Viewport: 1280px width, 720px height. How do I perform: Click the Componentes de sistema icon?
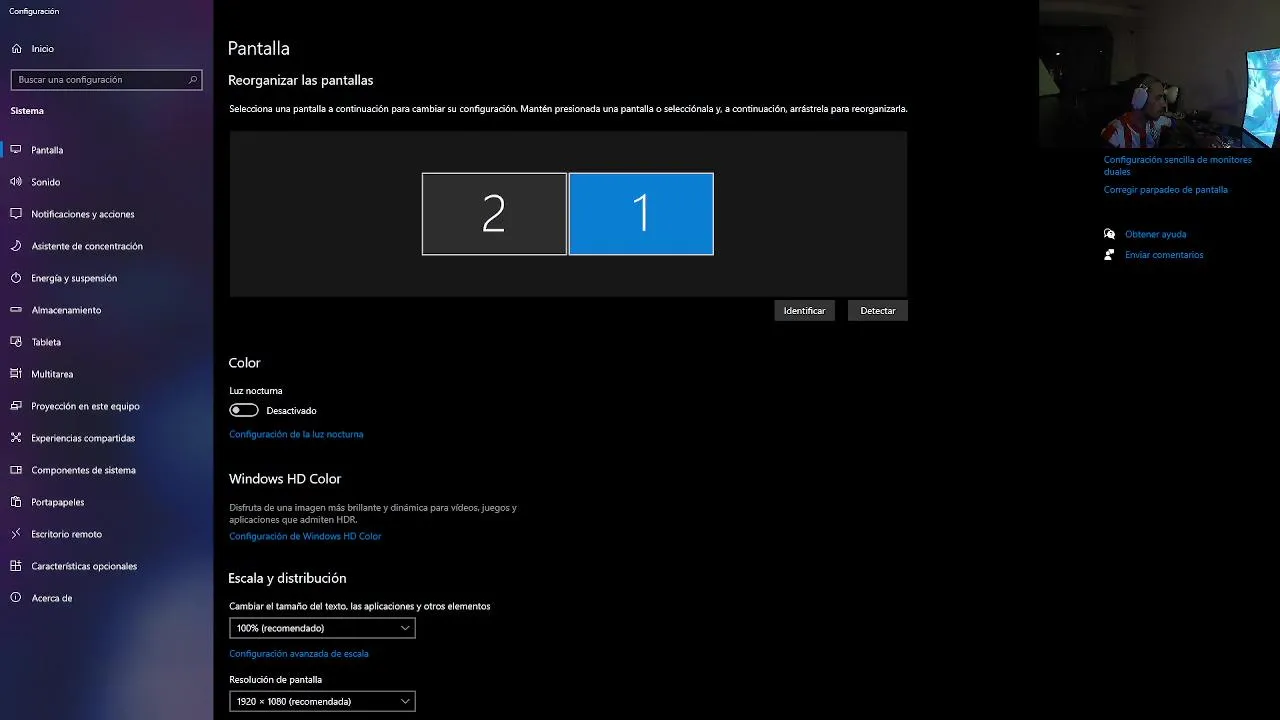(16, 470)
